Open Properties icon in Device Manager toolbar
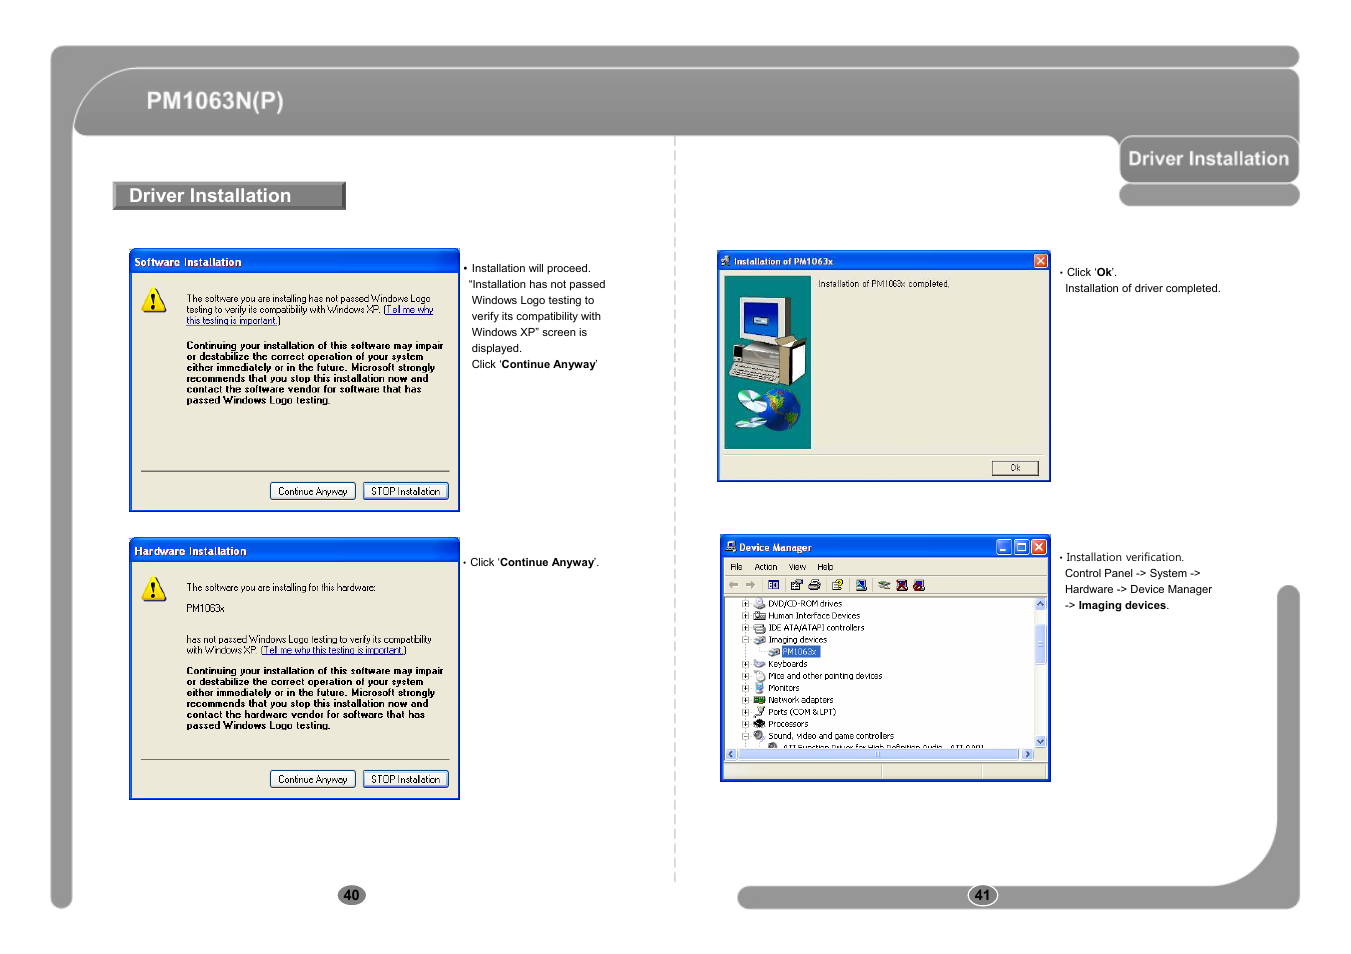The image size is (1351, 954). coord(796,585)
